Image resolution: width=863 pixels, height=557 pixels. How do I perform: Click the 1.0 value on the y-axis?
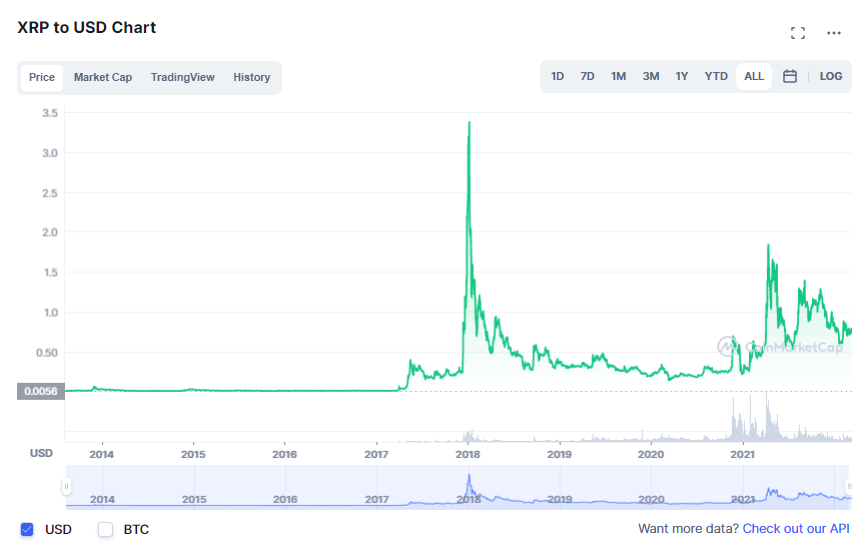(51, 313)
